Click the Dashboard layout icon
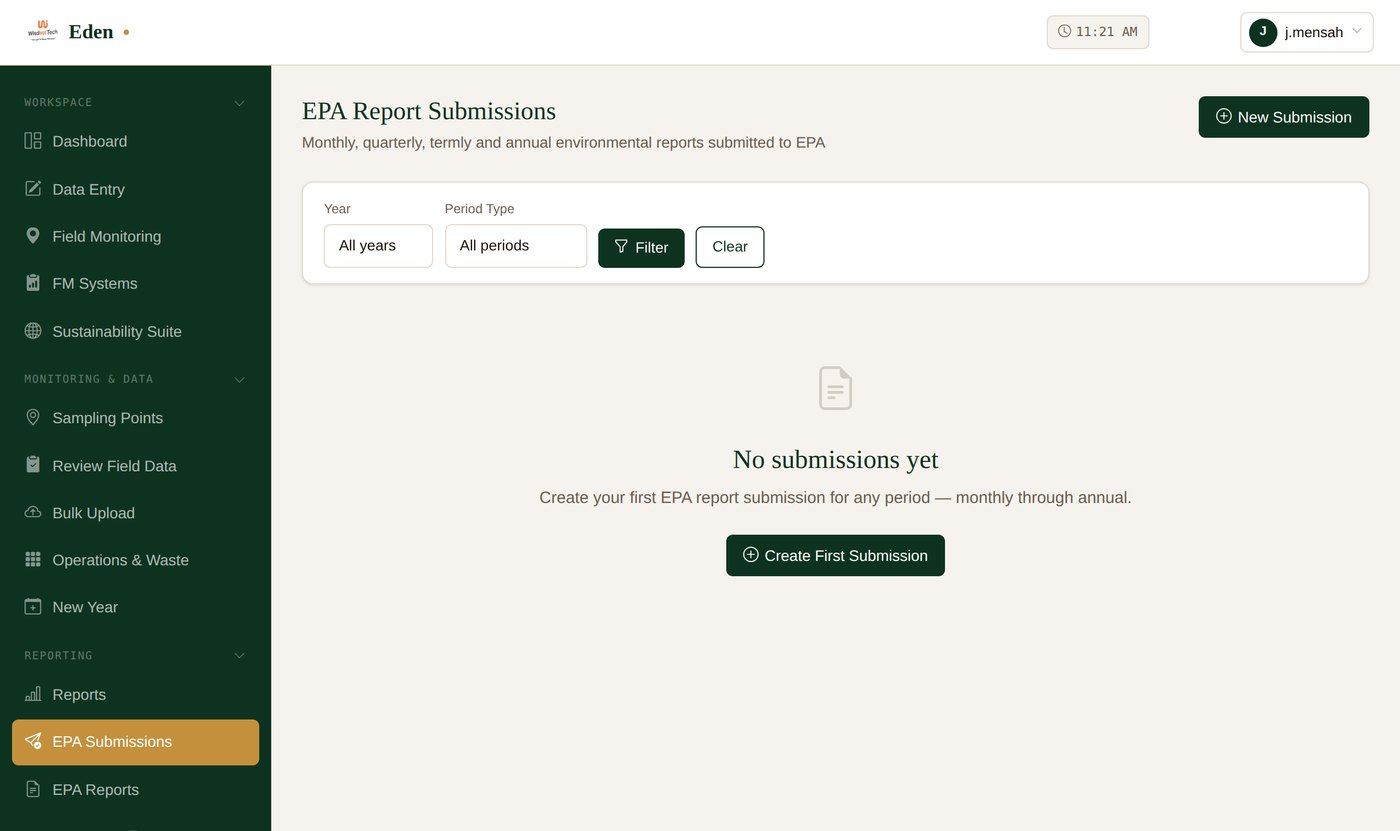Screen dimensions: 1400x831 pyautogui.click(x=33, y=141)
